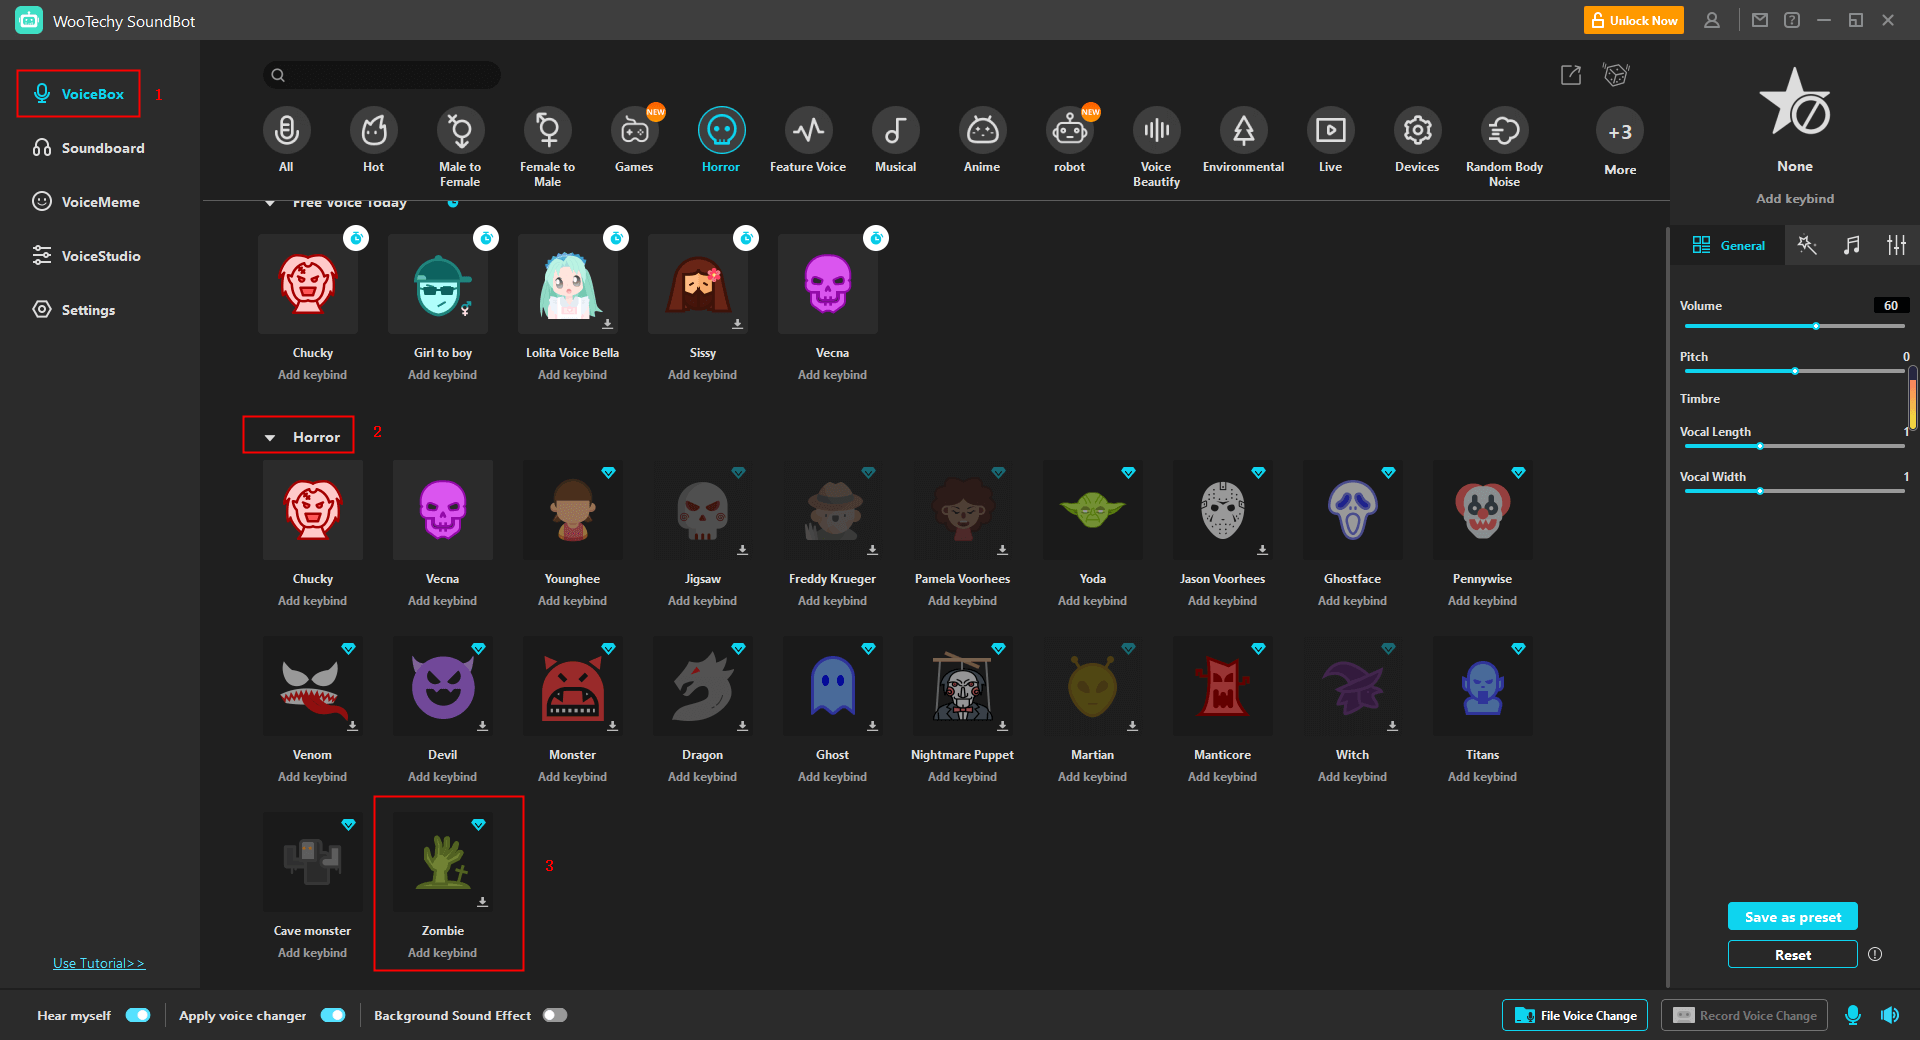This screenshot has width=1920, height=1040.
Task: Select the Ghostface voice thumbnail
Action: (1353, 510)
